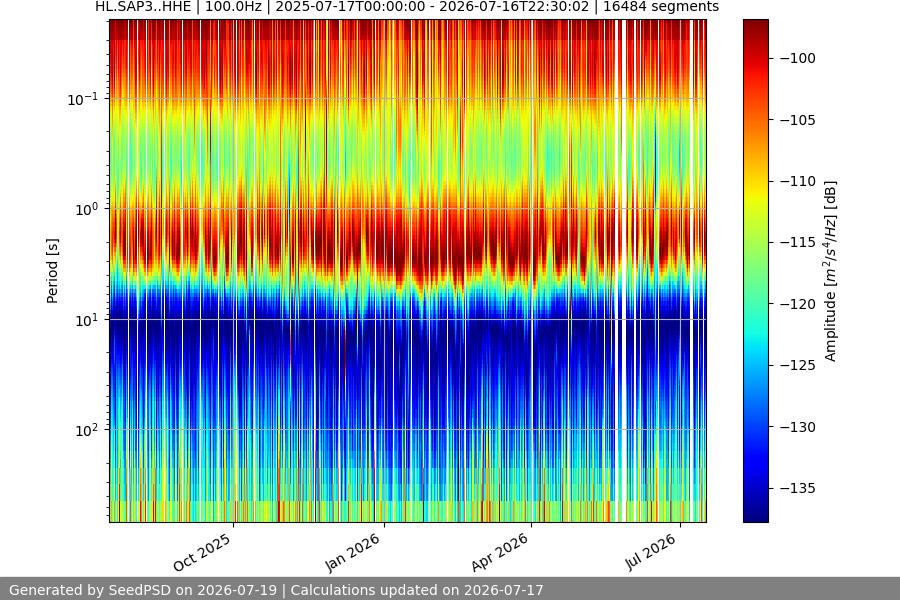Click the '16484 segments' text in title
The width and height of the screenshot is (900, 600).
pyautogui.click(x=661, y=7)
